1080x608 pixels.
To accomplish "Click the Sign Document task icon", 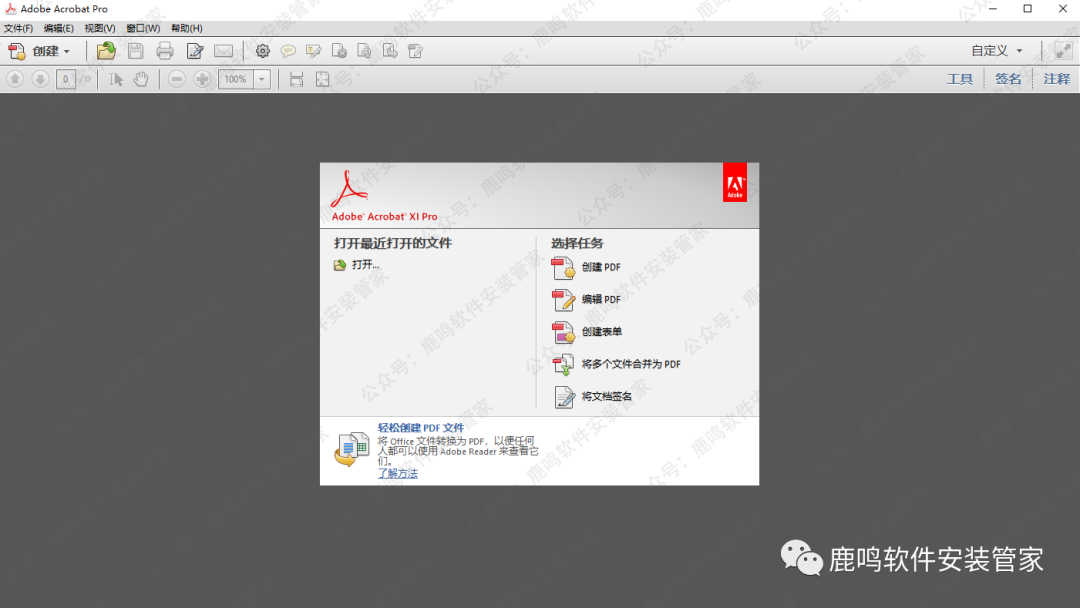I will click(564, 396).
